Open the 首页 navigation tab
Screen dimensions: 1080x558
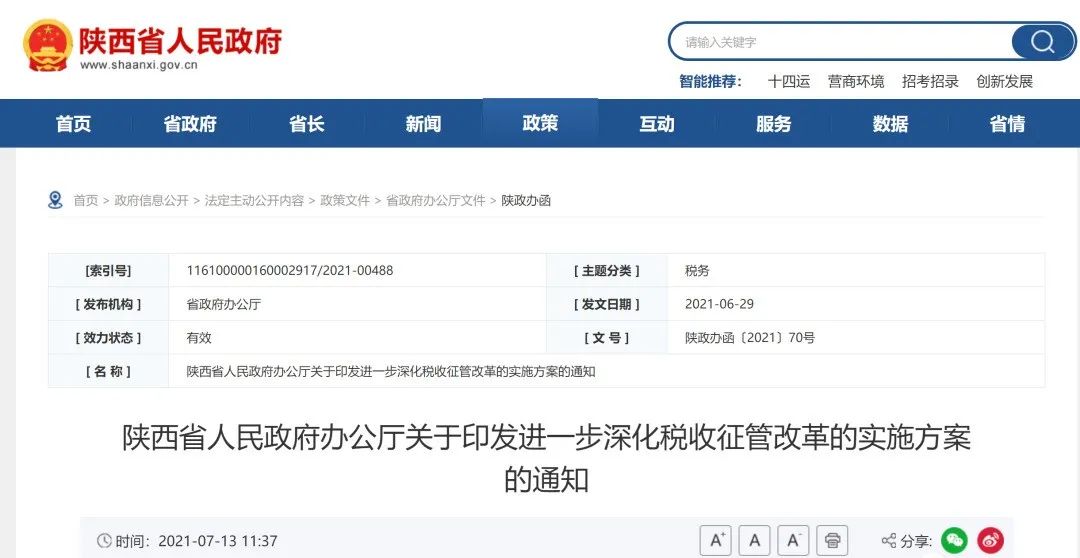(x=74, y=124)
